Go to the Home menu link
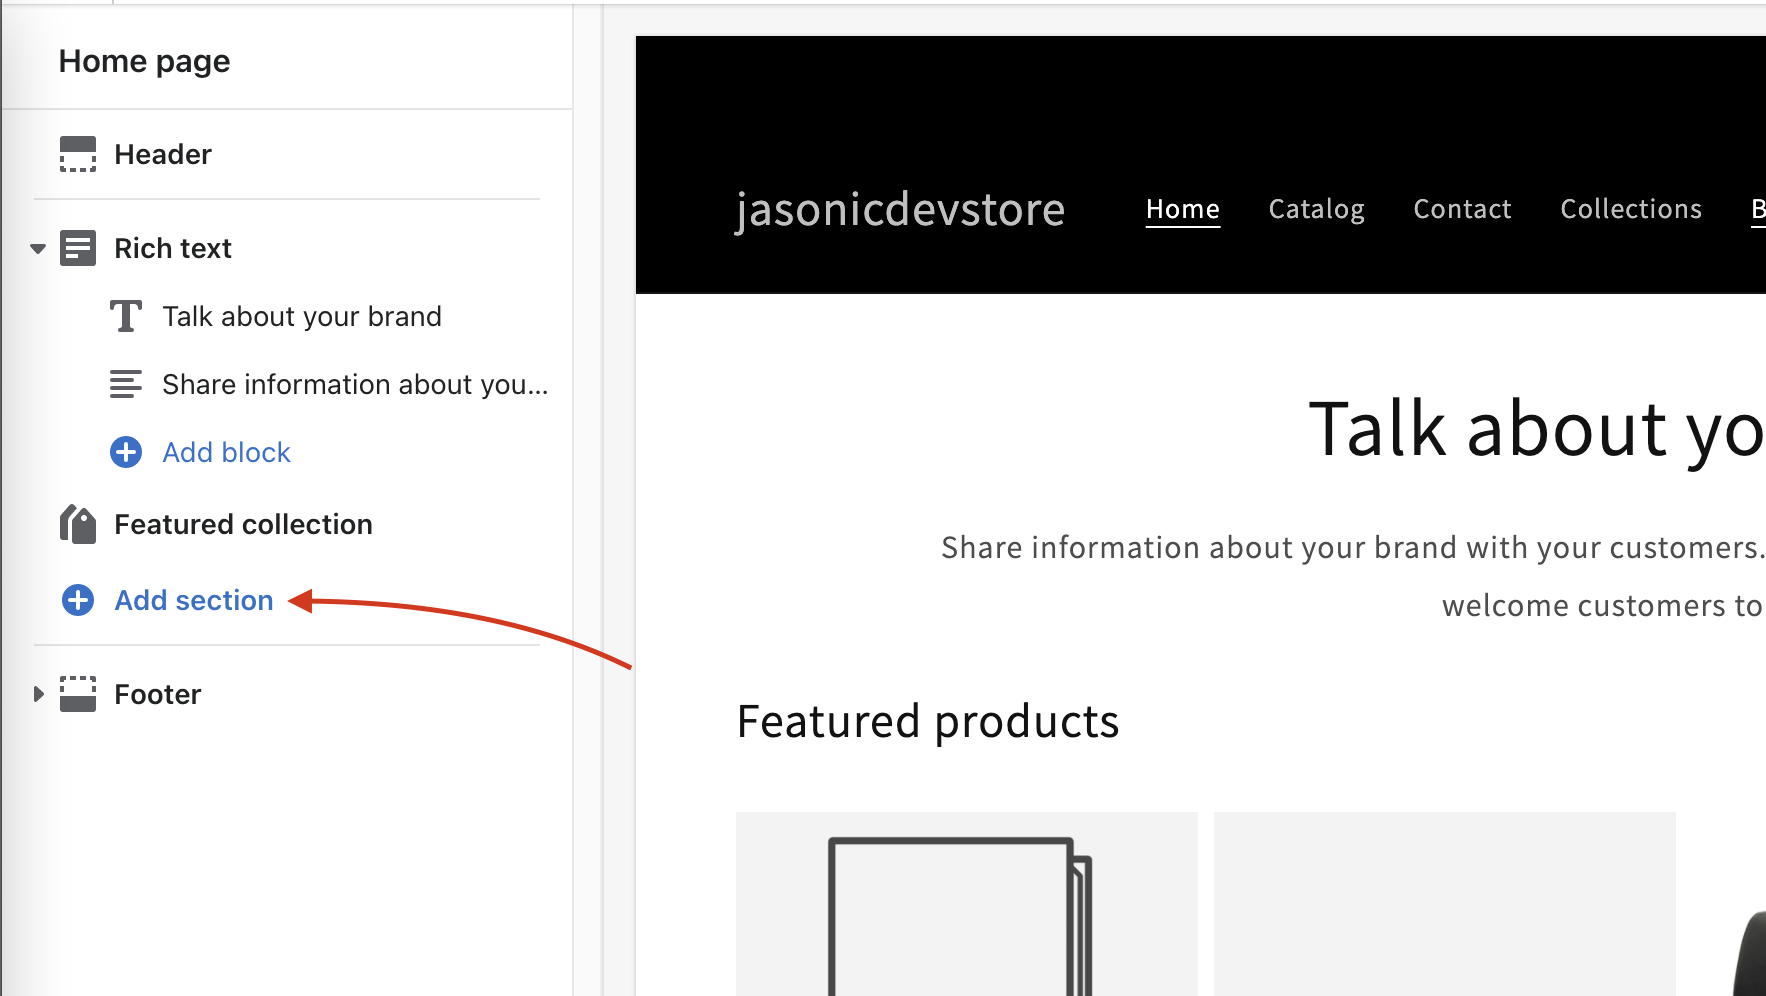The image size is (1766, 996). tap(1183, 209)
